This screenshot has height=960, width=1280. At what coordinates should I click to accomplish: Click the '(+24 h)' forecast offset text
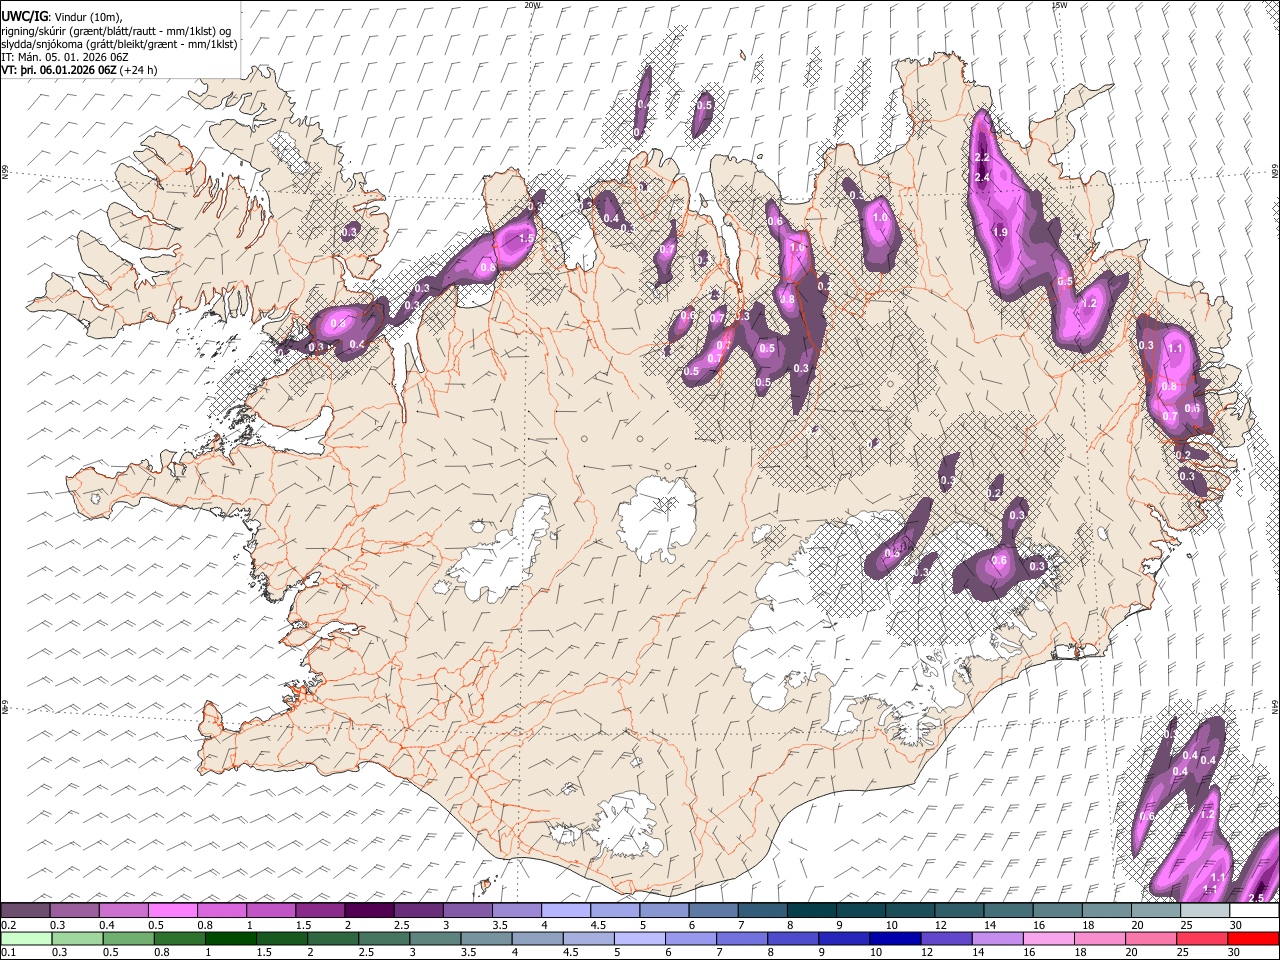click(138, 70)
